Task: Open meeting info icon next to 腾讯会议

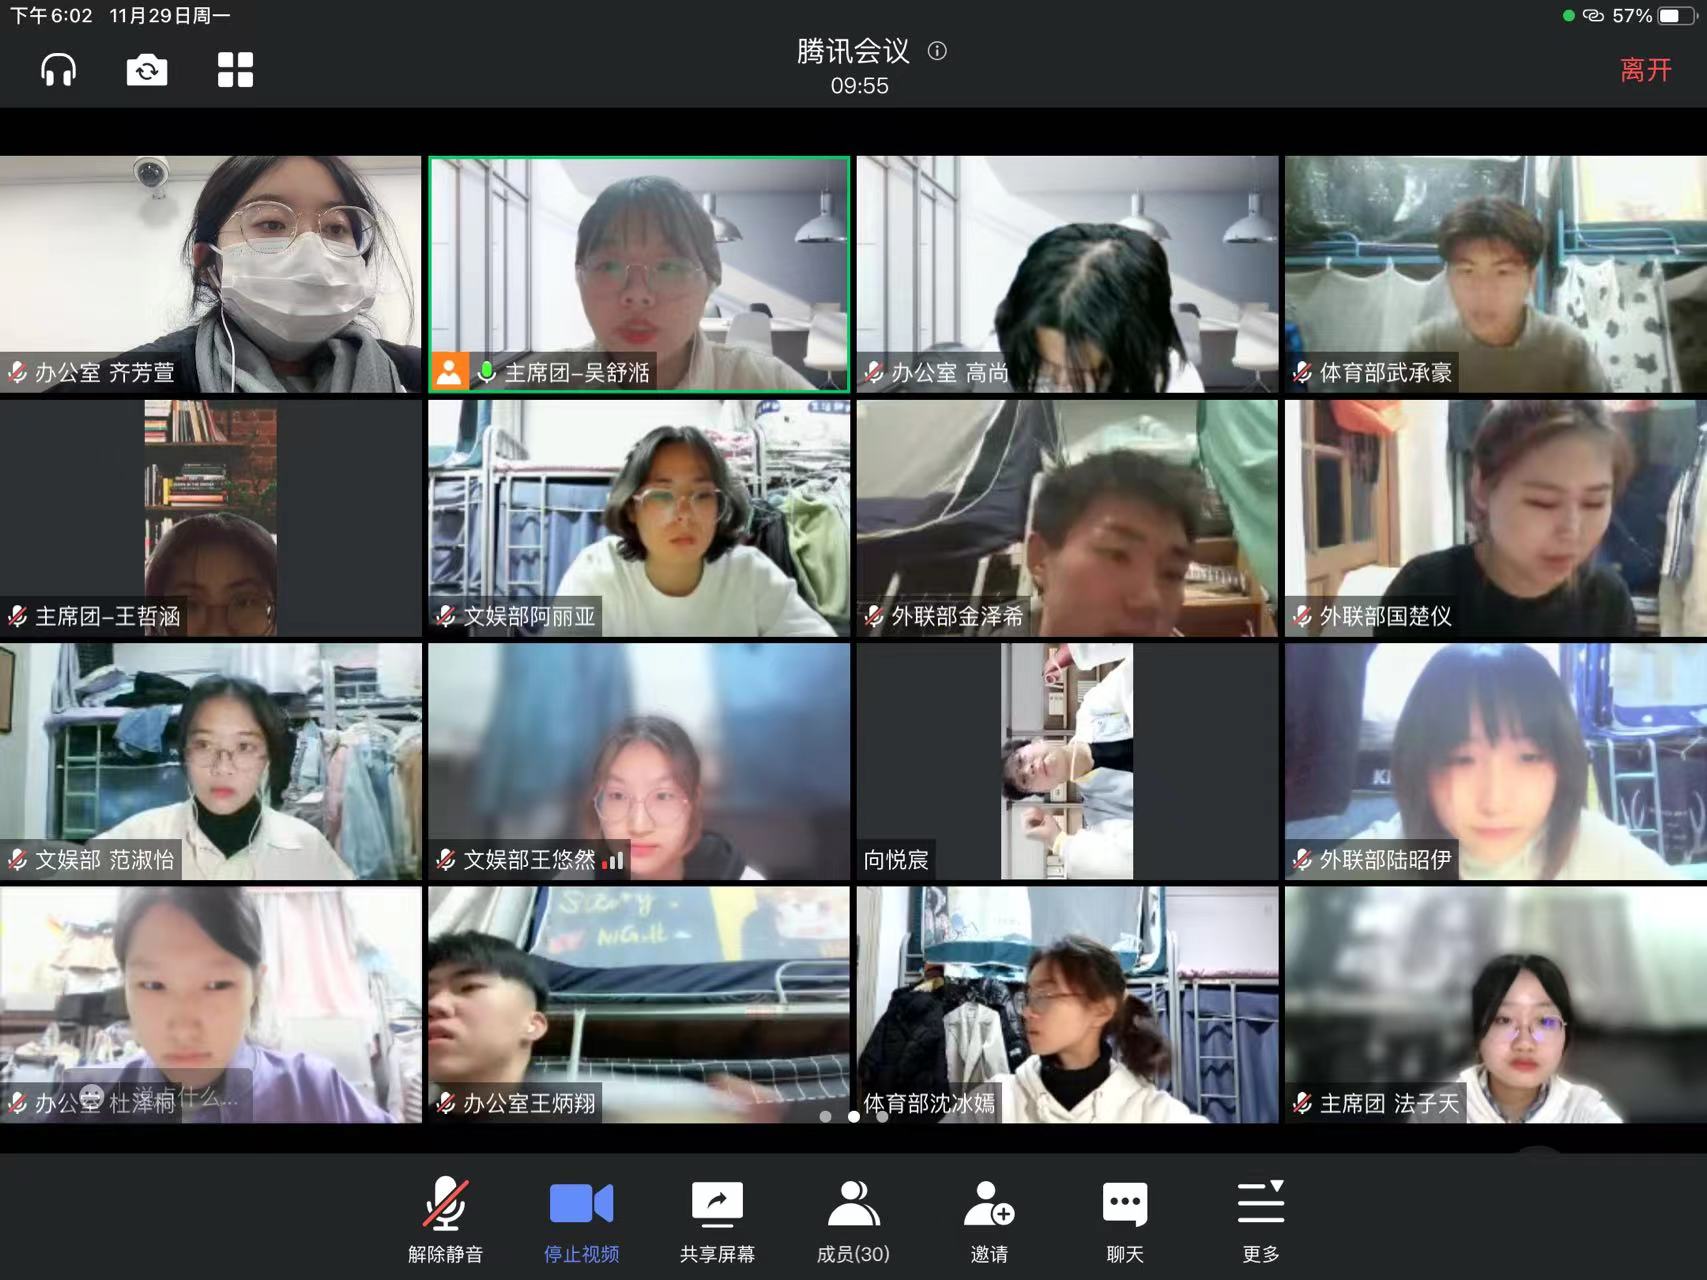Action: click(937, 51)
